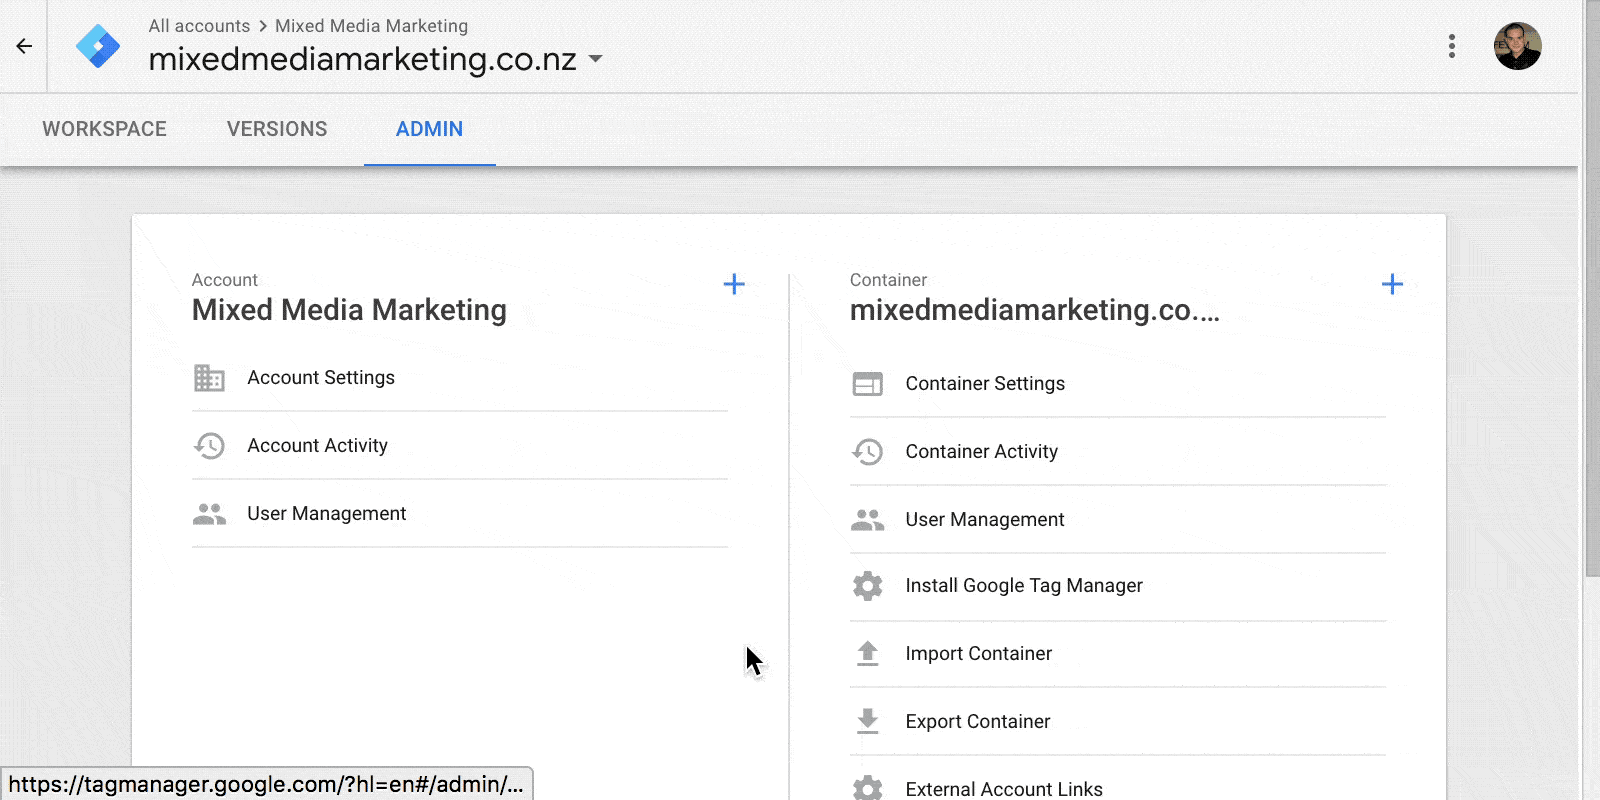The image size is (1600, 800).
Task: Switch to the Workspace tab
Action: coord(104,129)
